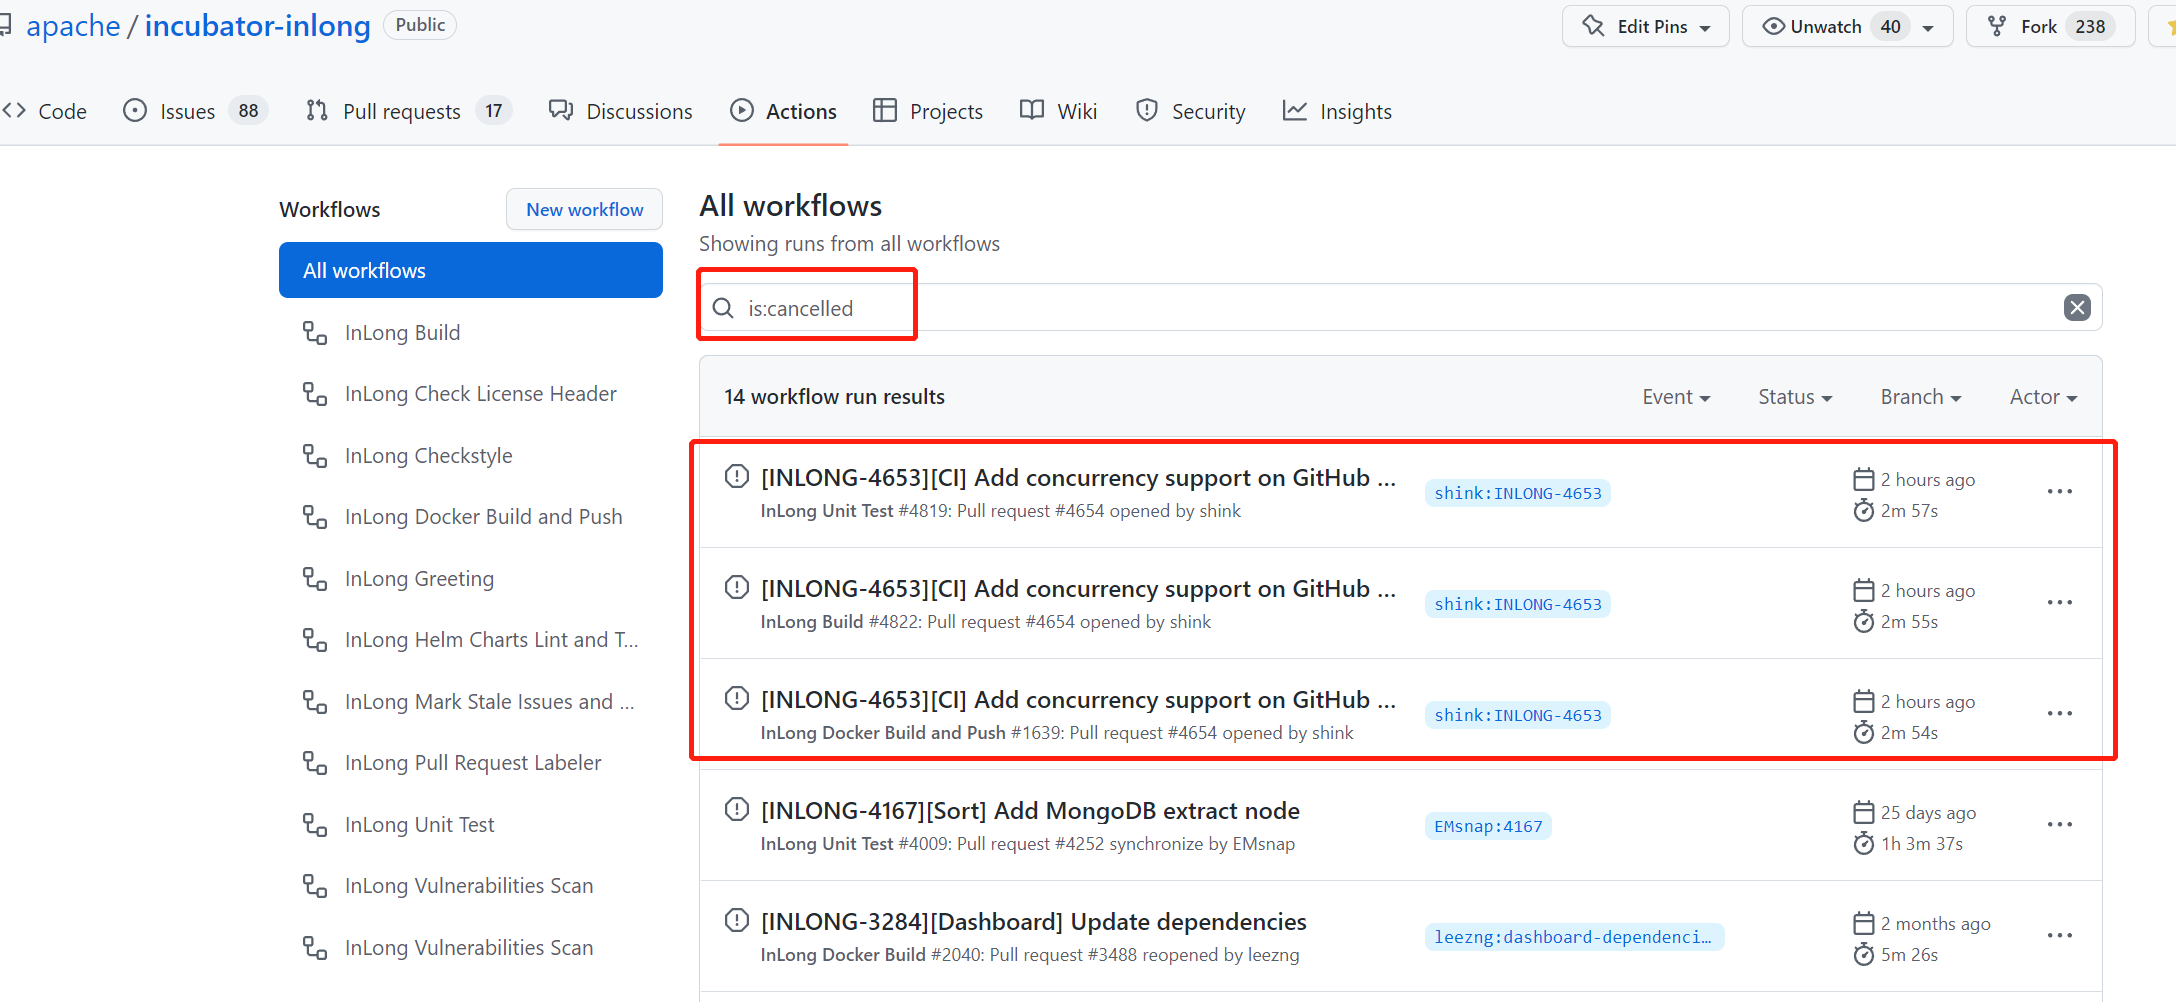
Task: Open the Edit Pins dropdown
Action: click(x=1646, y=26)
